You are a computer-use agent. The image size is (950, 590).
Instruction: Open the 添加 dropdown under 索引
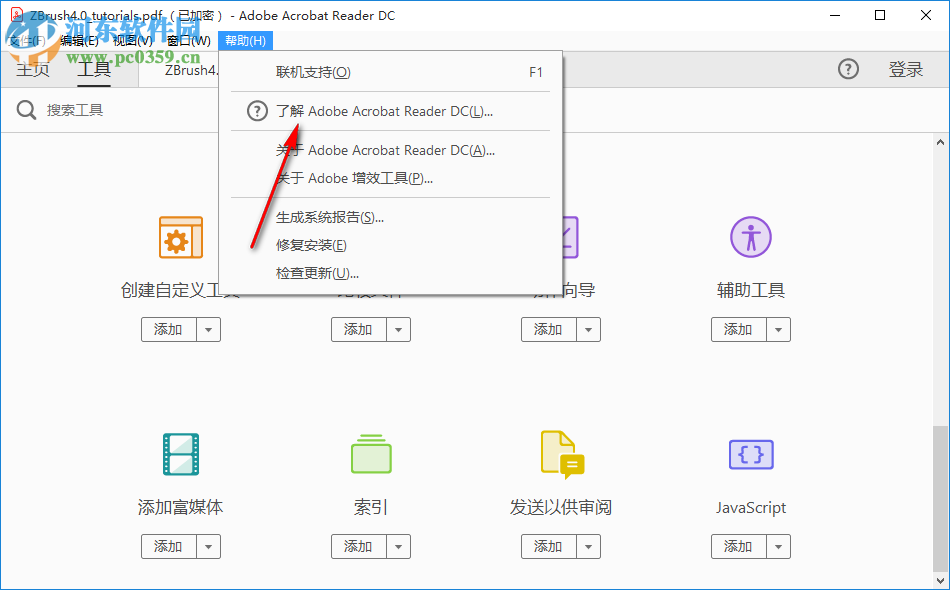(x=398, y=546)
